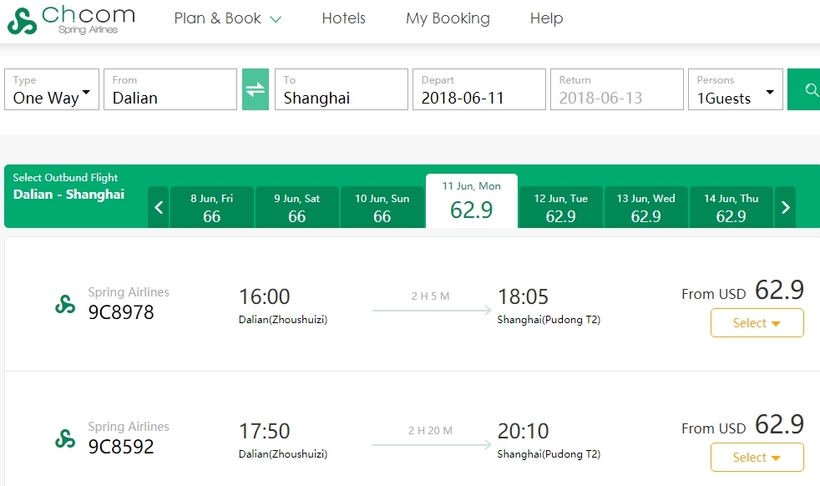Open the Plan & Book dropdown menu
Screen dimensions: 820x486
(227, 18)
